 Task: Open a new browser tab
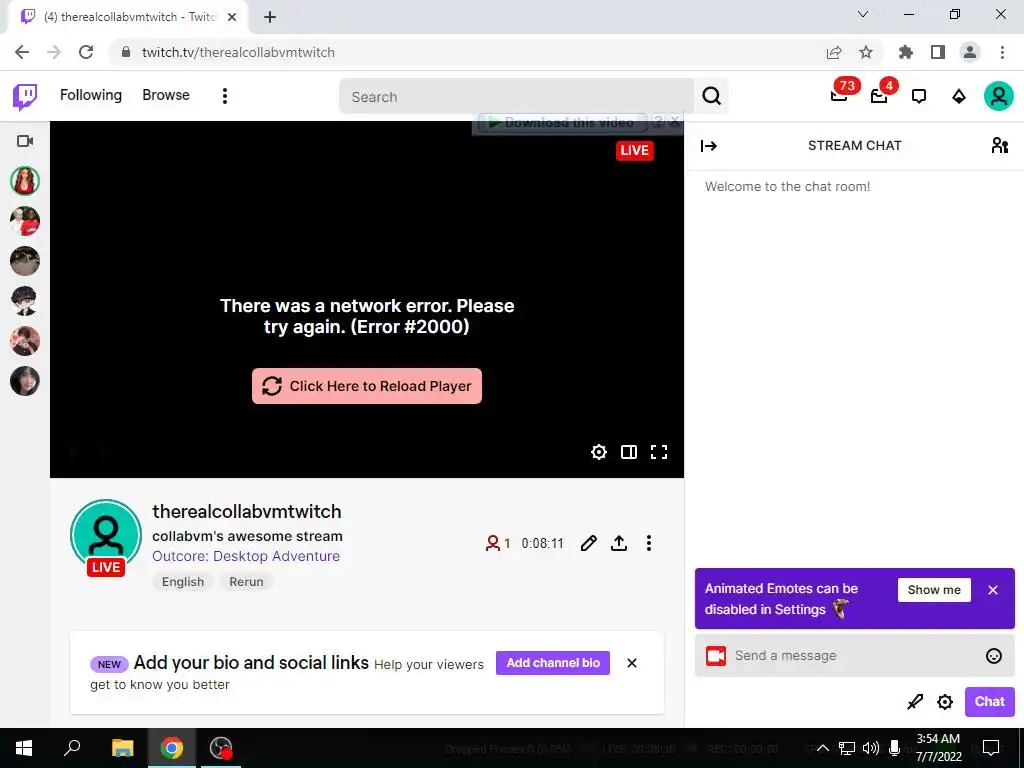pos(270,17)
